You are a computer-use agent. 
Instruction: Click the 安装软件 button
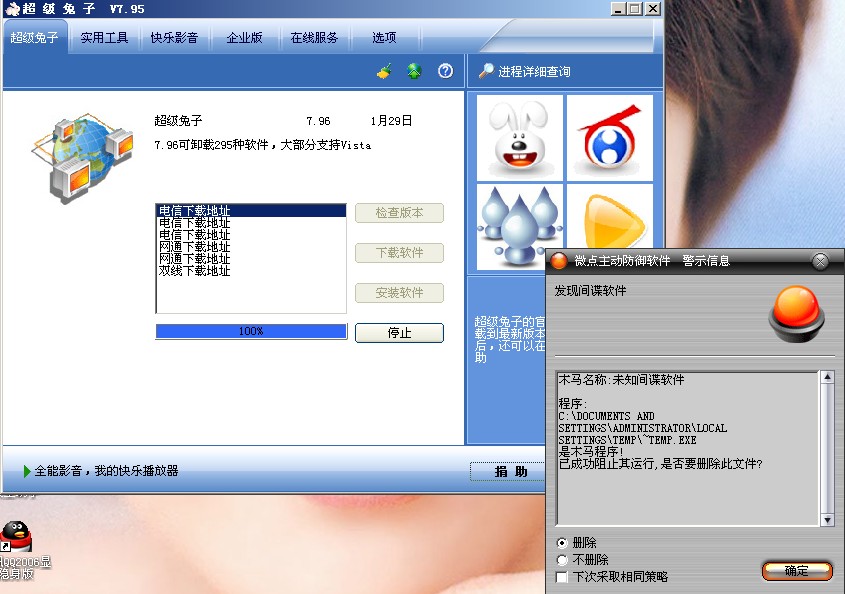click(x=399, y=293)
